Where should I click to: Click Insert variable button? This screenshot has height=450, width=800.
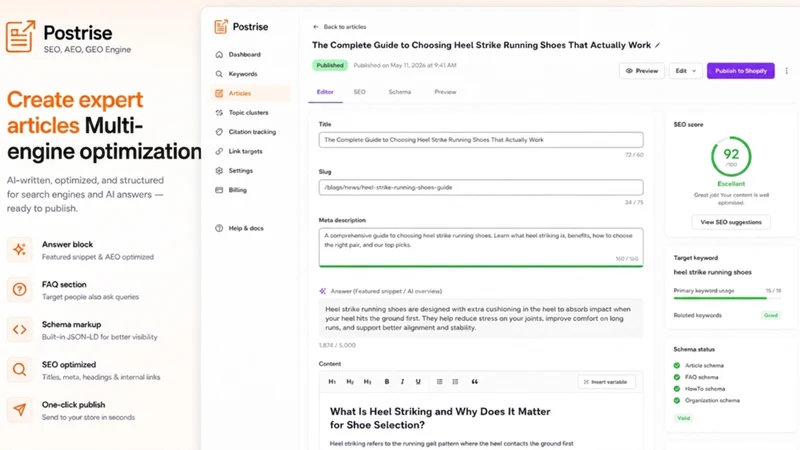(607, 382)
